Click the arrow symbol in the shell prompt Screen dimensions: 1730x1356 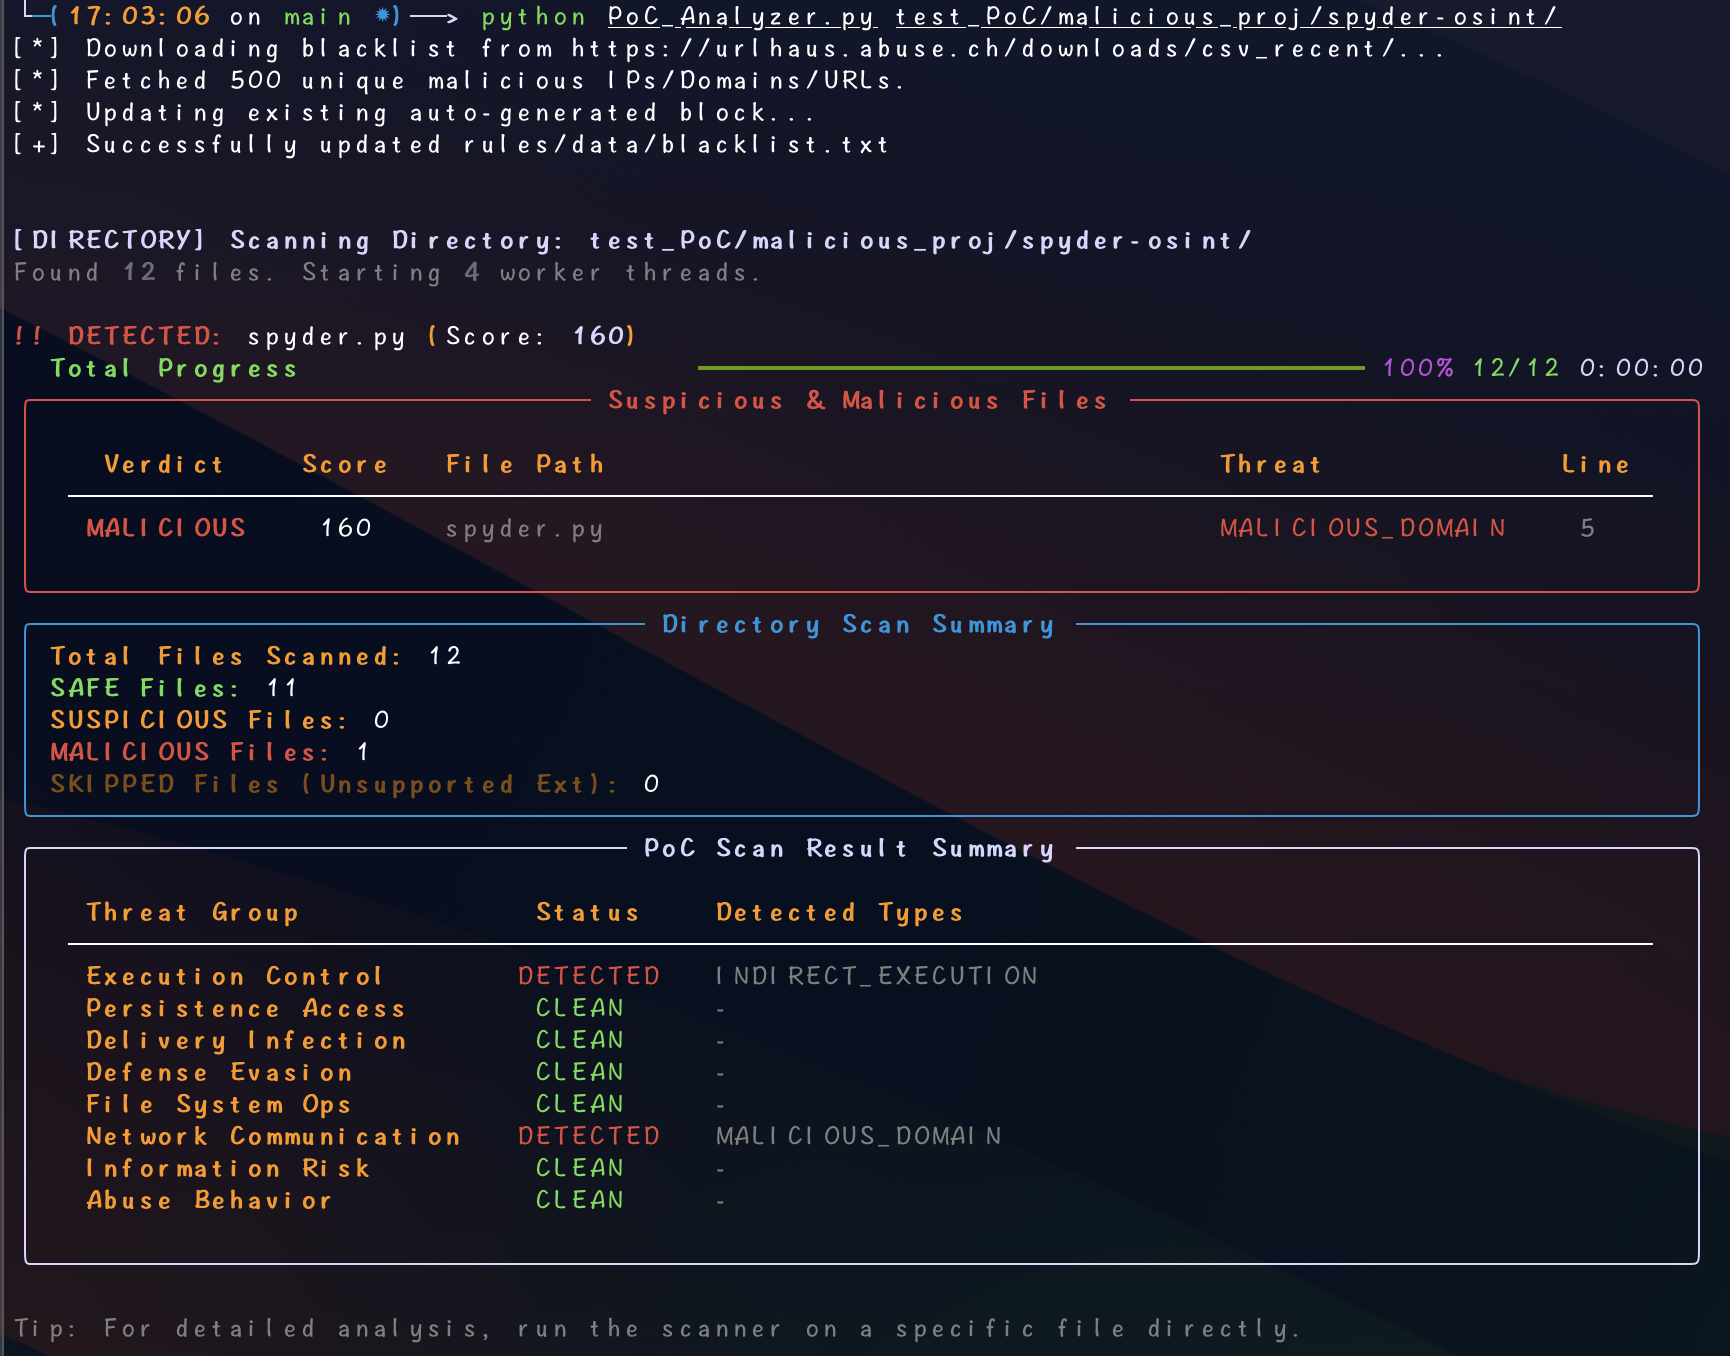(x=435, y=16)
